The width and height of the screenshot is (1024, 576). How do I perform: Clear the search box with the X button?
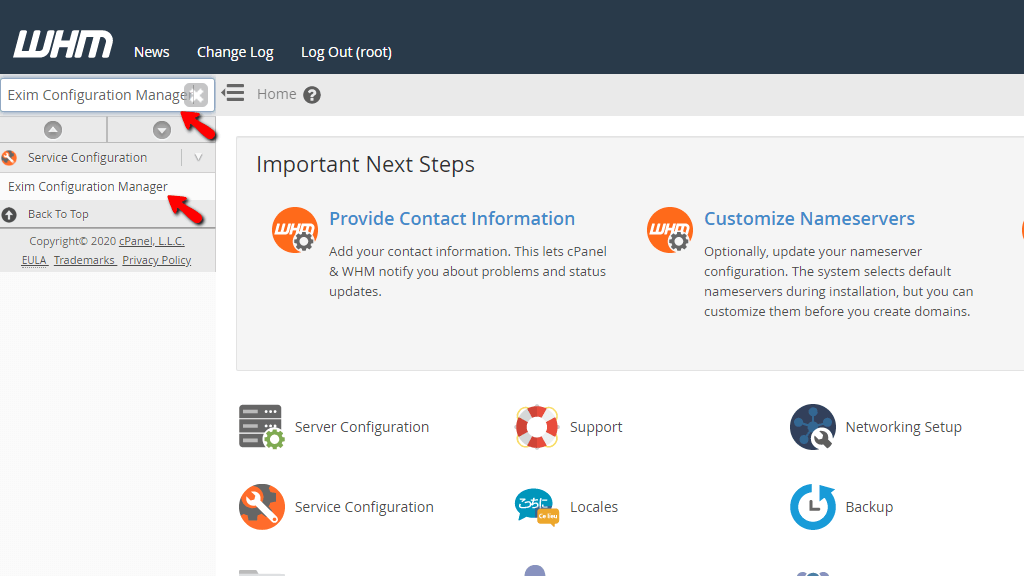[196, 95]
